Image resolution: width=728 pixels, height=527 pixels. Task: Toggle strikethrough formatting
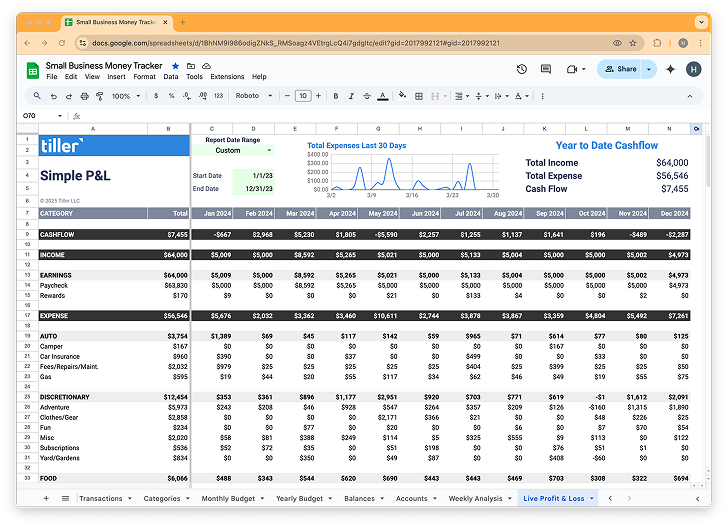tap(367, 96)
